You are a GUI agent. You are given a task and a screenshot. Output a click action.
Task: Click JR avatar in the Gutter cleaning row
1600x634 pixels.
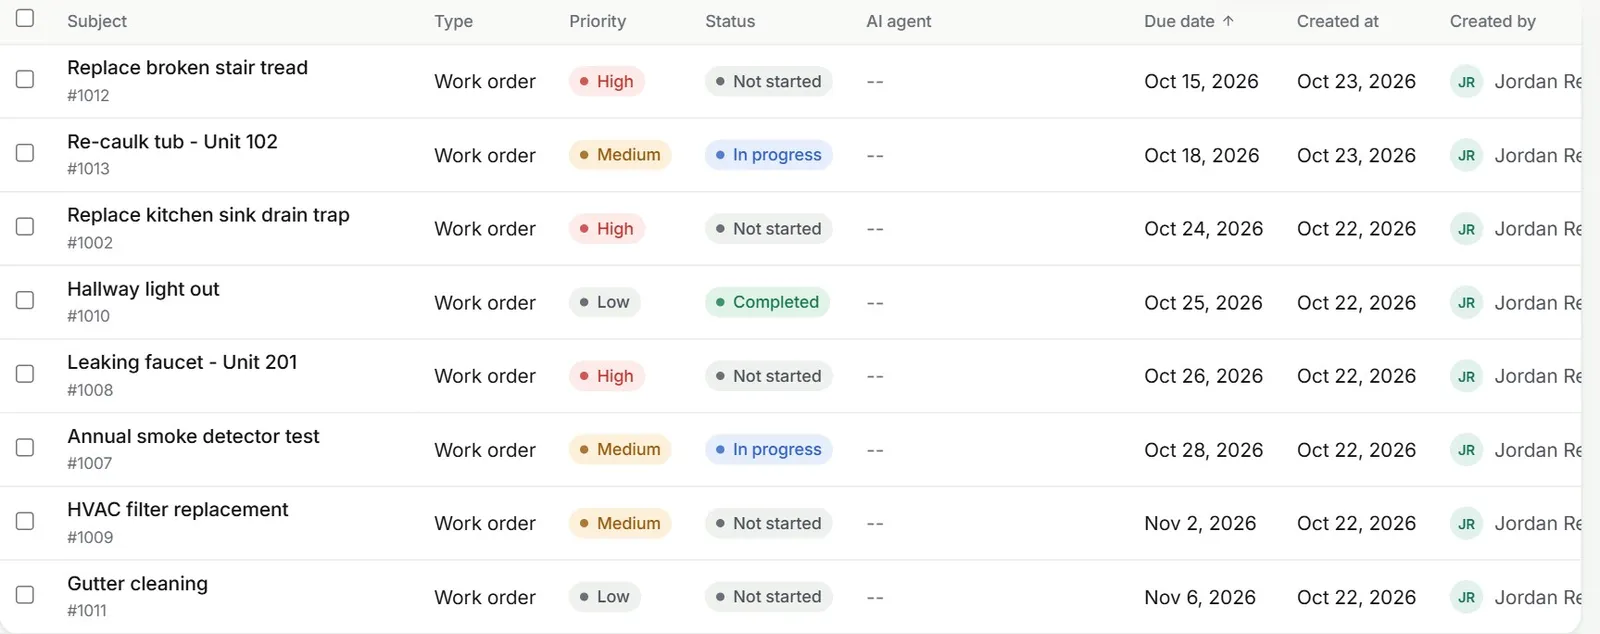[1466, 598]
